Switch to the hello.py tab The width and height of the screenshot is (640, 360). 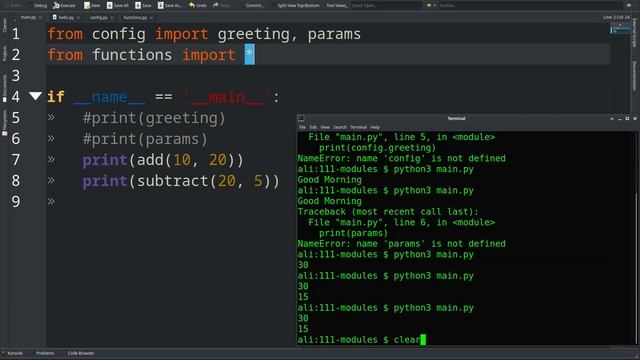(x=66, y=18)
